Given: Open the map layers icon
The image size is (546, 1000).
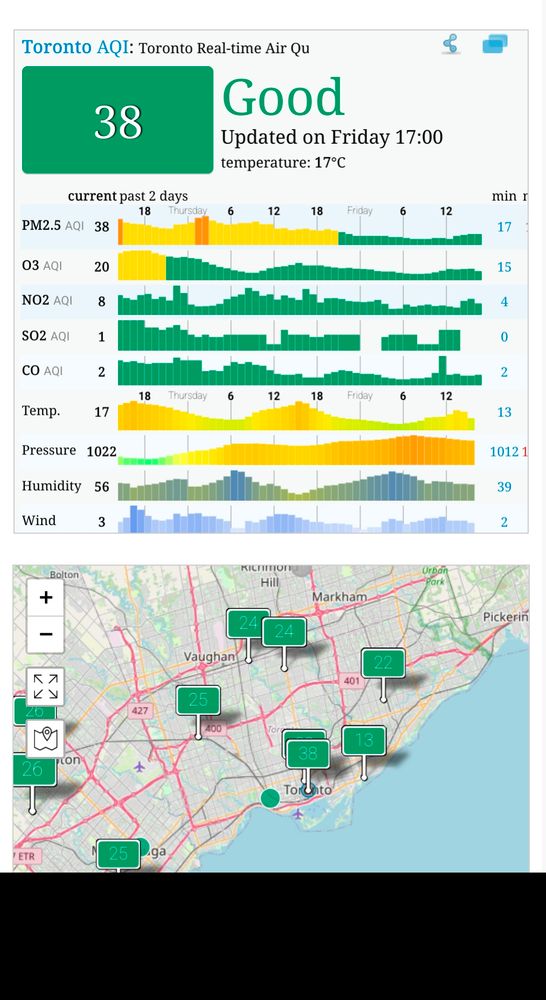Looking at the screenshot, I should pyautogui.click(x=45, y=739).
